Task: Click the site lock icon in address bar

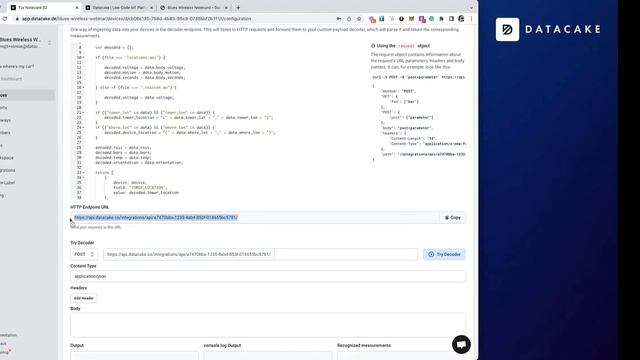Action: [17, 19]
